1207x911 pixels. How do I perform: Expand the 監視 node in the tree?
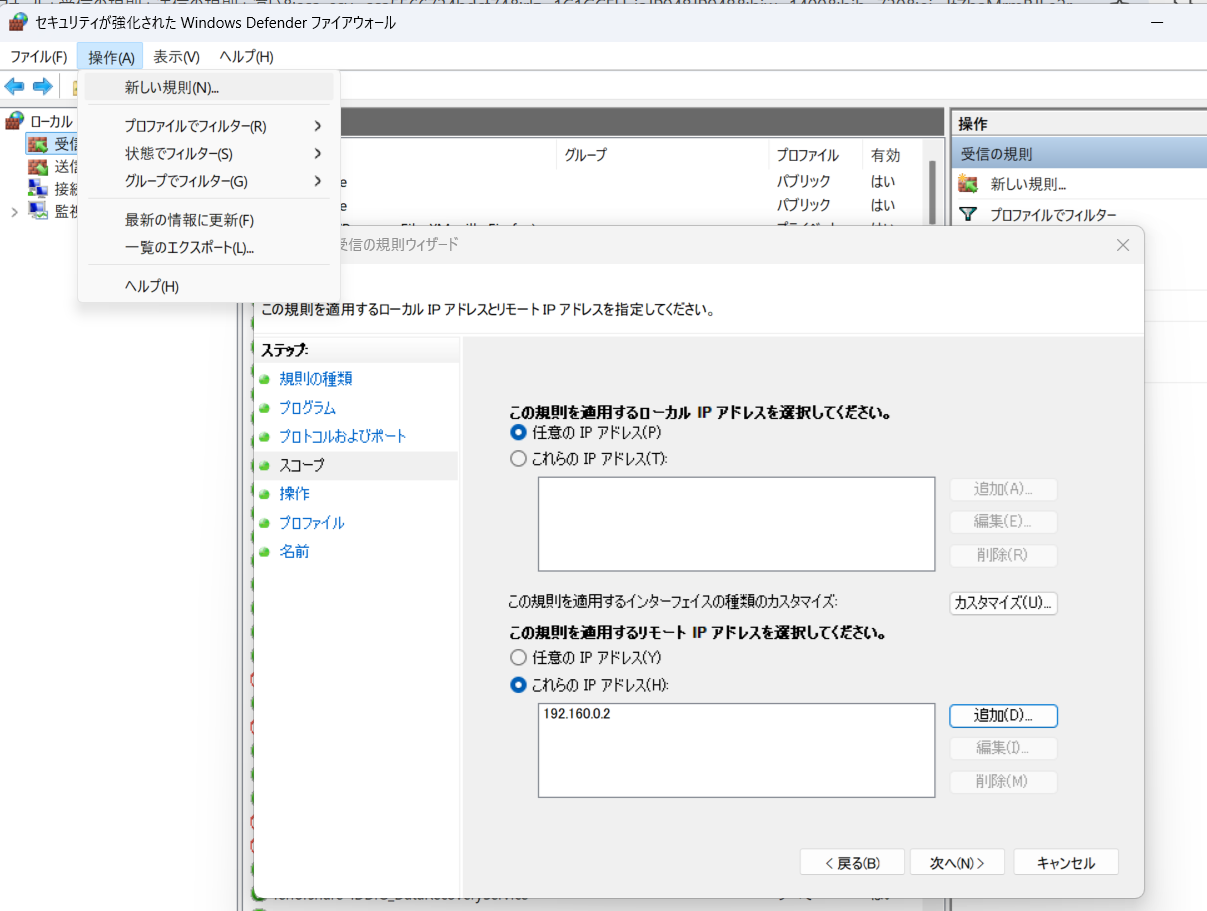14,211
